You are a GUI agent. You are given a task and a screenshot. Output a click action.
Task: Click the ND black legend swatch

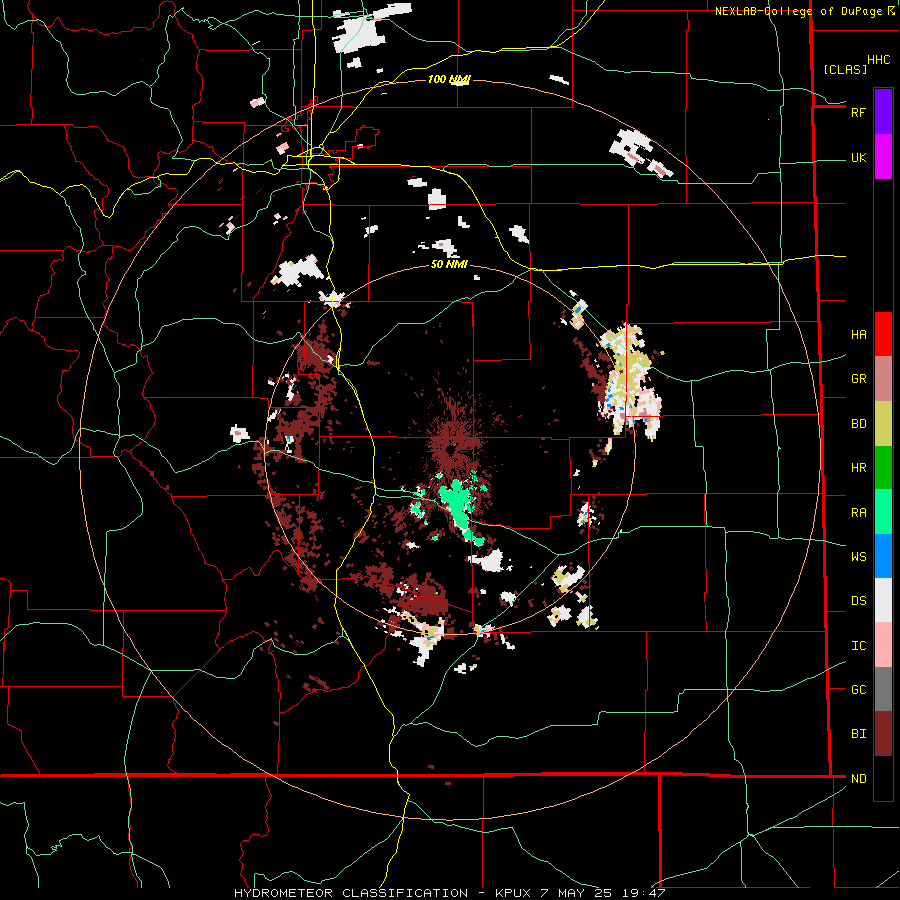point(883,778)
